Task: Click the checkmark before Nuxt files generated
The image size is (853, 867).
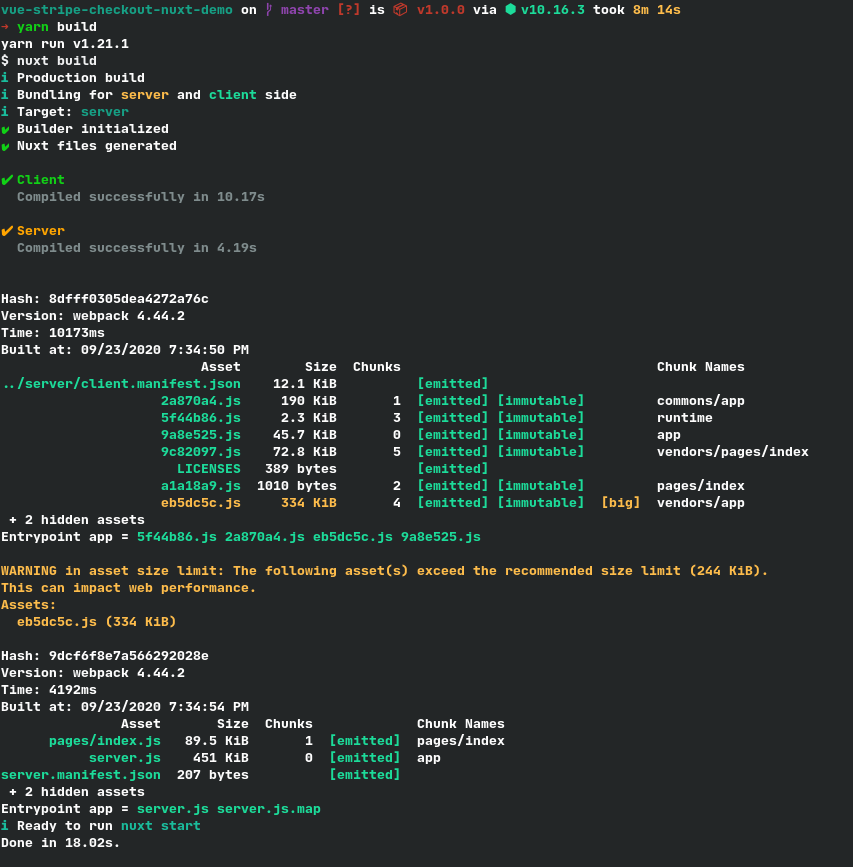Action: tap(6, 147)
